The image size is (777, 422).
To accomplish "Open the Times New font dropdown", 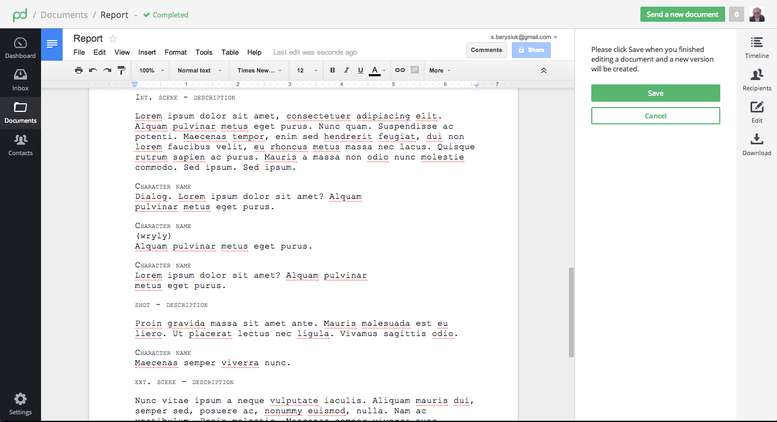I will (x=259, y=70).
